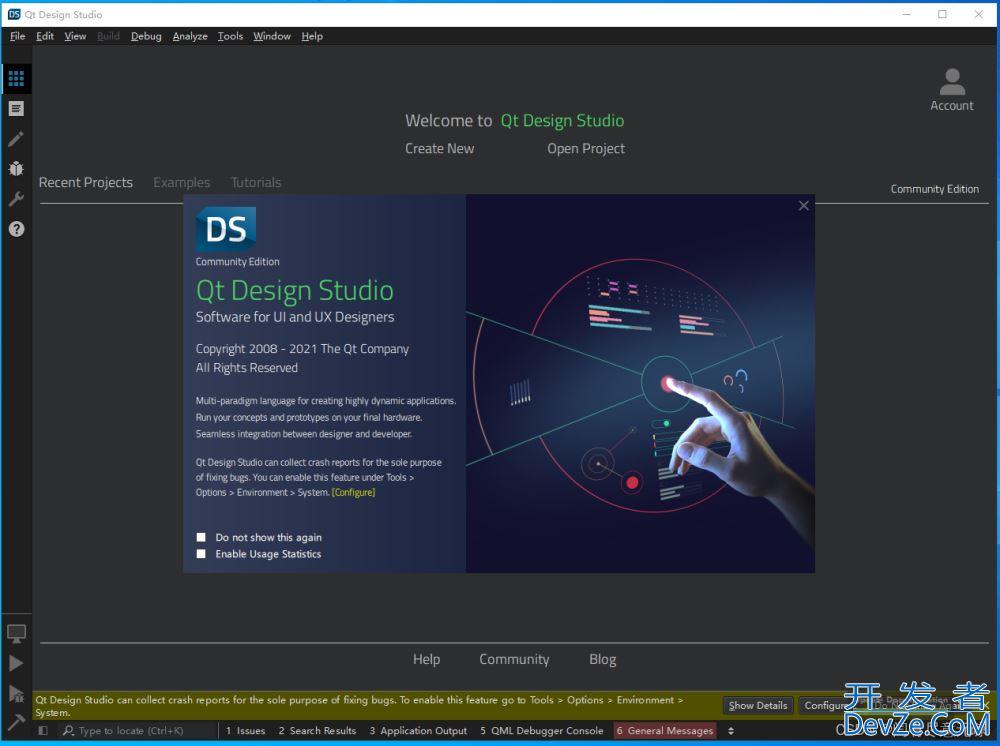
Task: Open the File menu
Action: coord(17,36)
